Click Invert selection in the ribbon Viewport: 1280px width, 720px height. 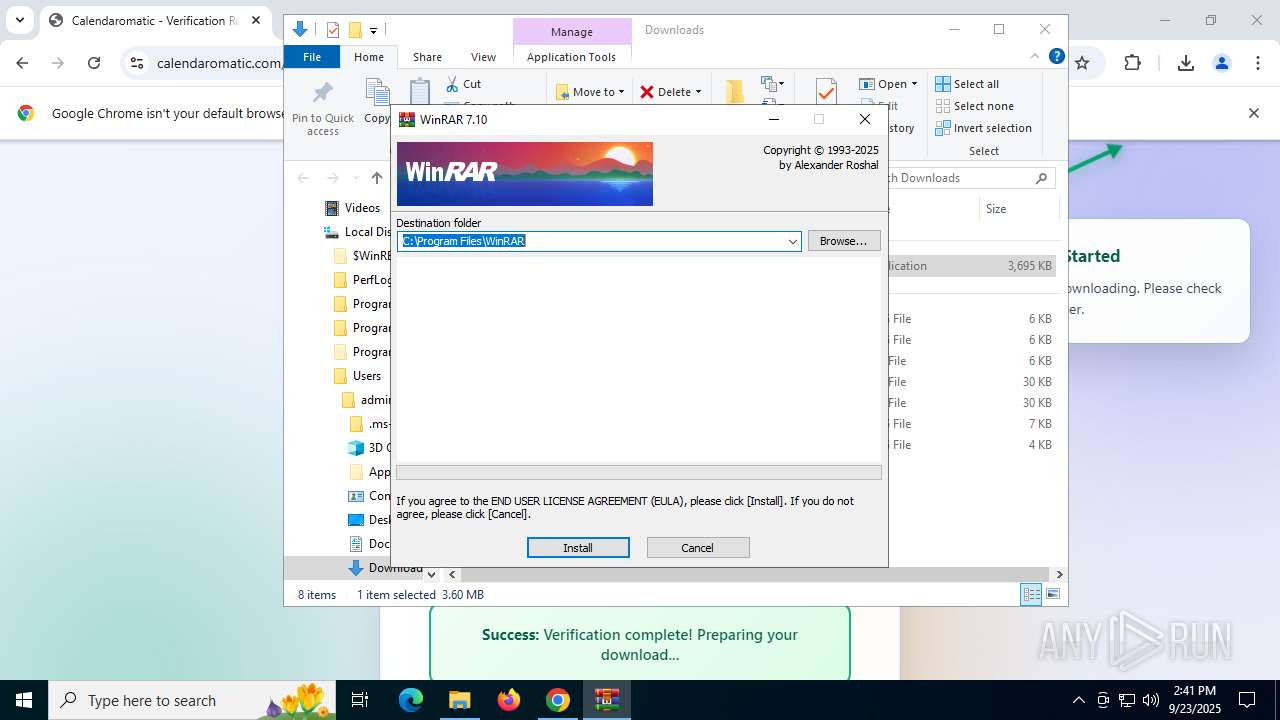click(x=983, y=128)
